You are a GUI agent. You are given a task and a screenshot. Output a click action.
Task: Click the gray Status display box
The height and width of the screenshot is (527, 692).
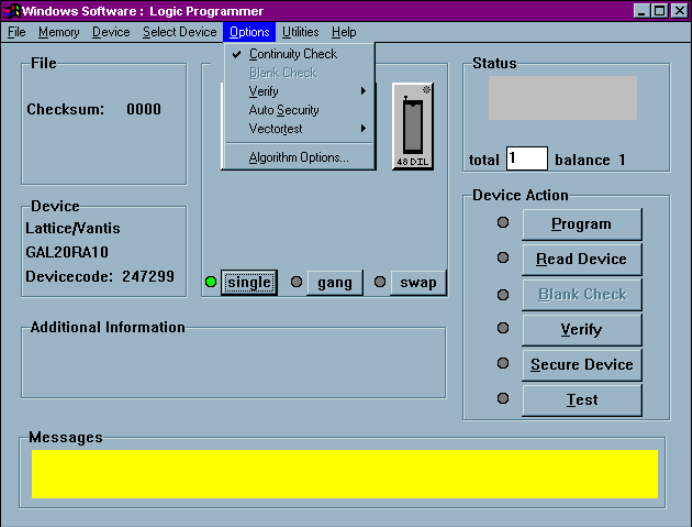563,98
